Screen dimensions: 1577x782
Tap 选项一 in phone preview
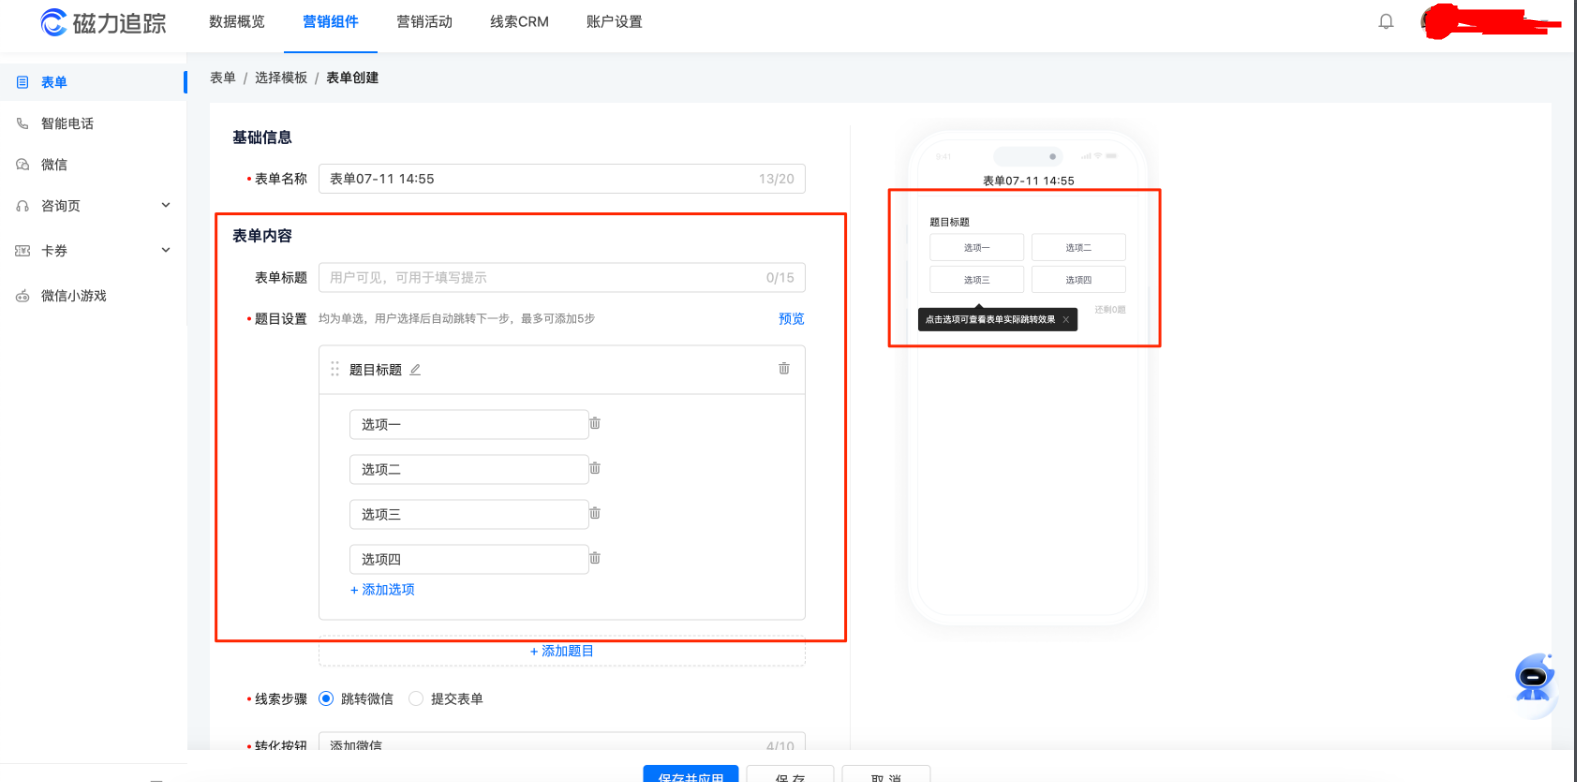pyautogui.click(x=977, y=247)
